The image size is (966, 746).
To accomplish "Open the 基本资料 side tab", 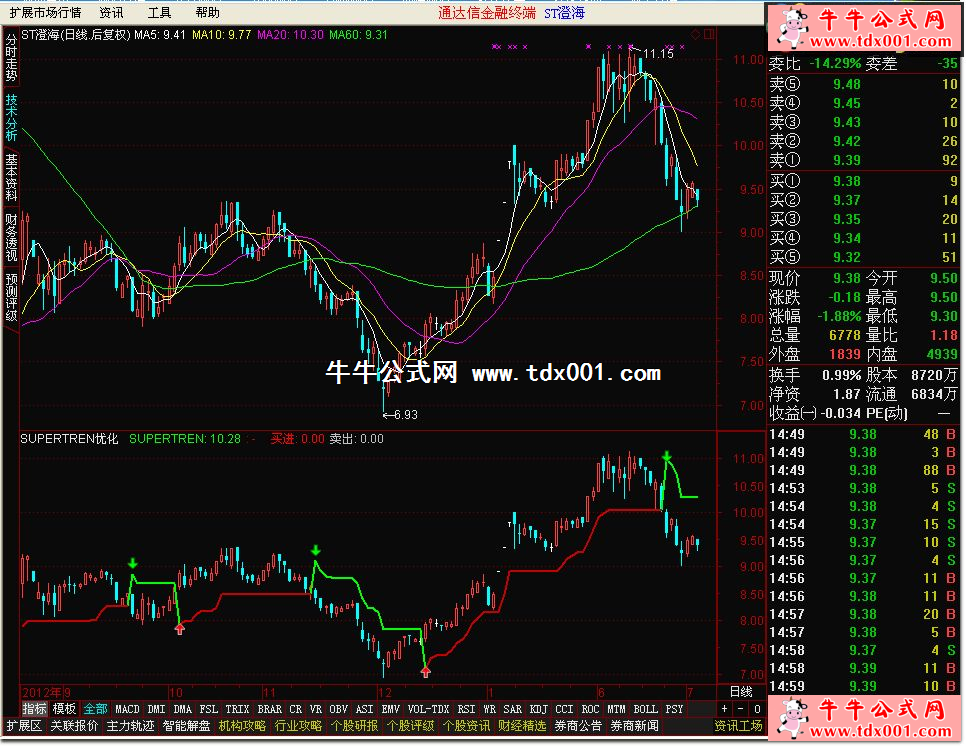I will pos(11,177).
